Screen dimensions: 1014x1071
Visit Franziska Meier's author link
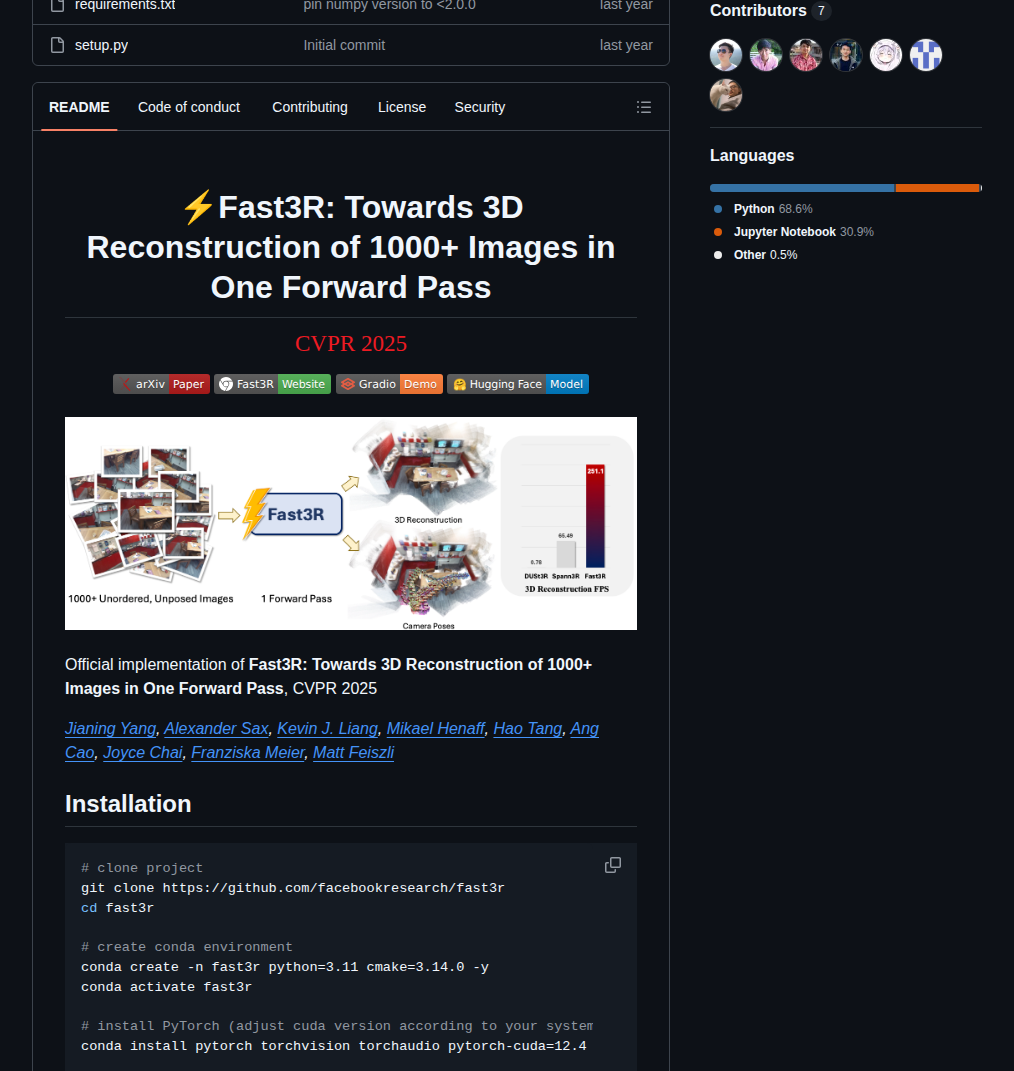[x=247, y=753]
